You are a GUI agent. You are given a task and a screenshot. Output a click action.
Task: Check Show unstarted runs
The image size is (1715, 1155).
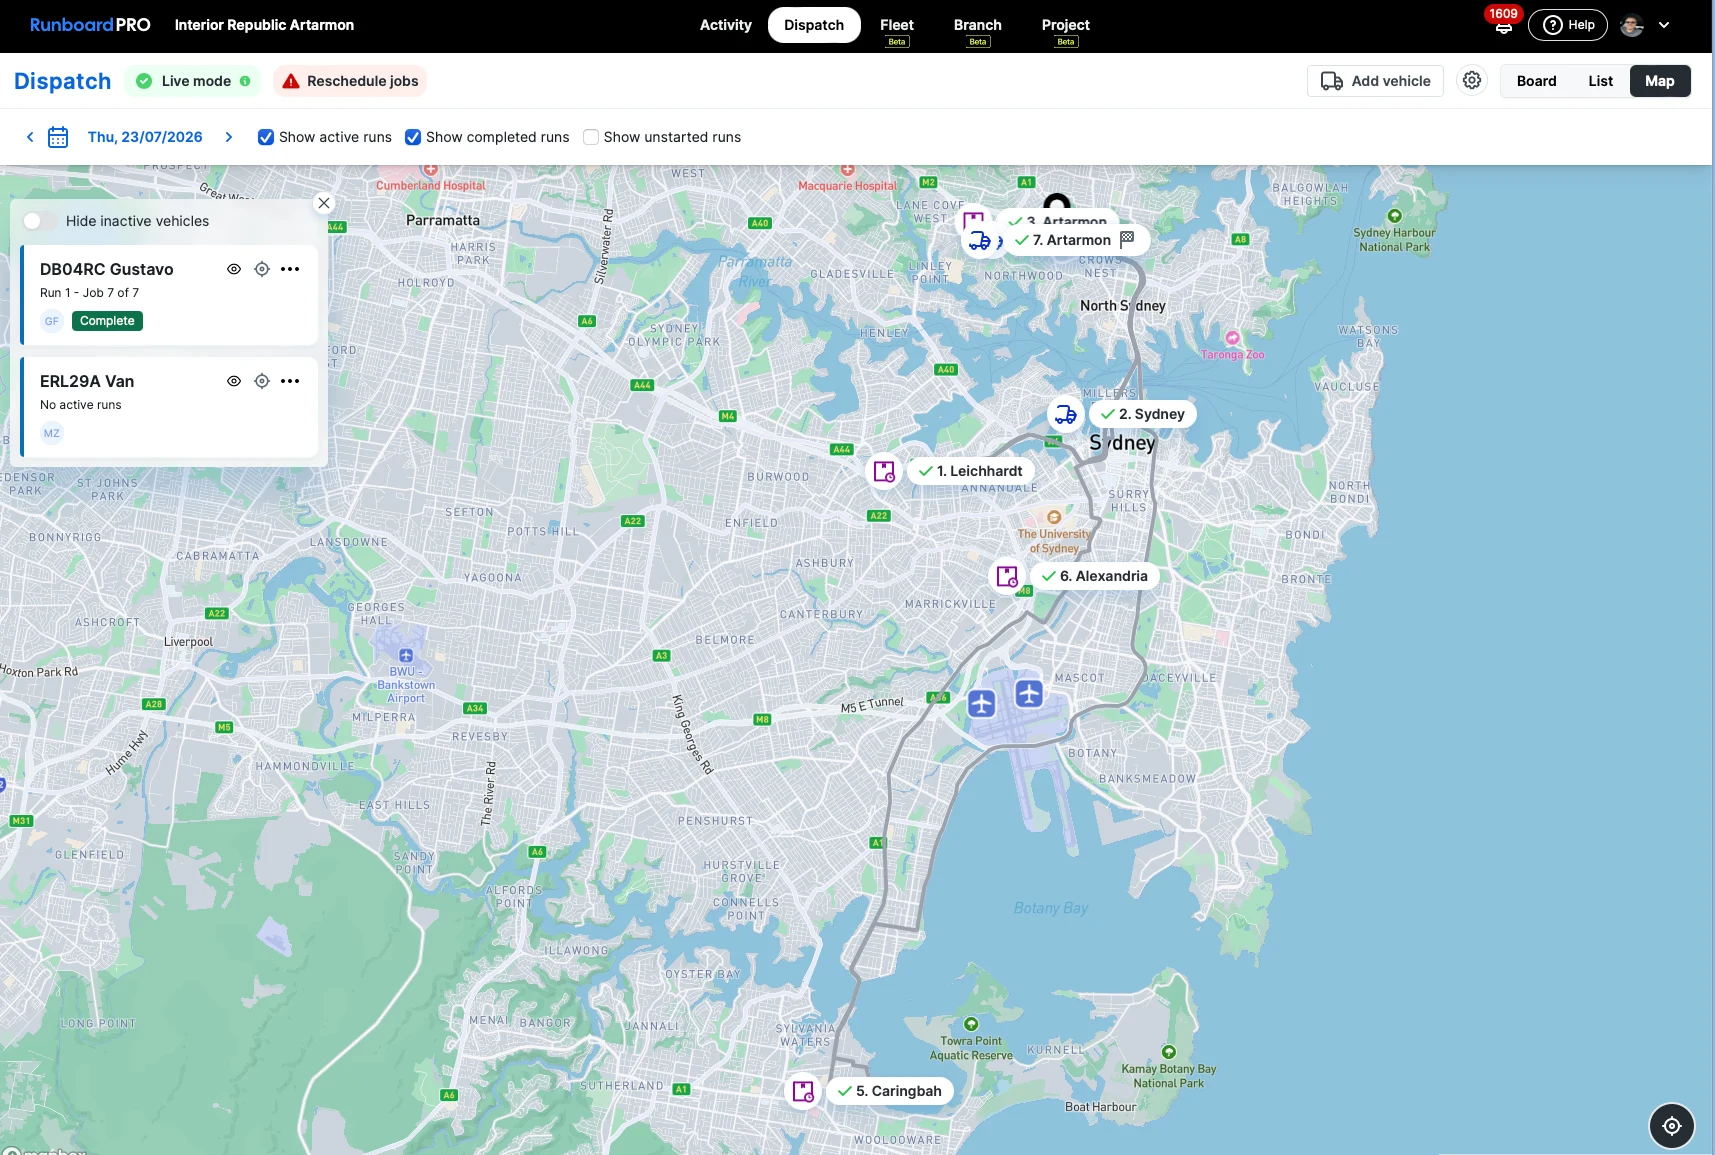(x=591, y=137)
